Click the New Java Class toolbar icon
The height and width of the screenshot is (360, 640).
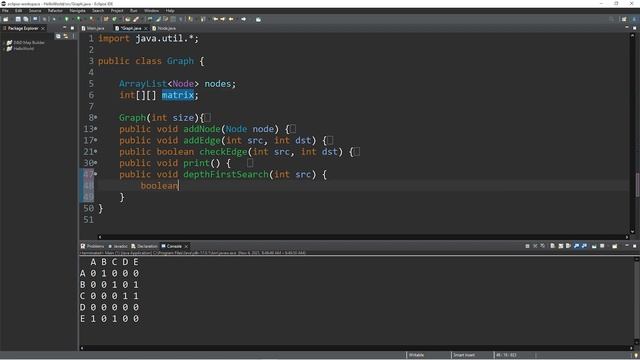[x=115, y=19]
